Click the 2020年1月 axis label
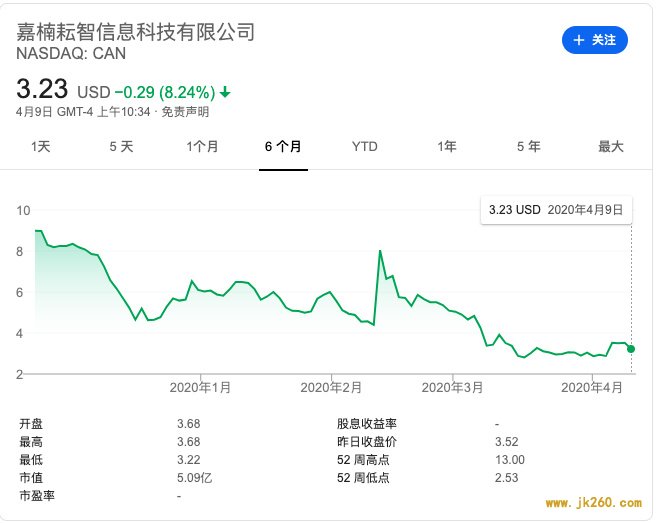 200,387
